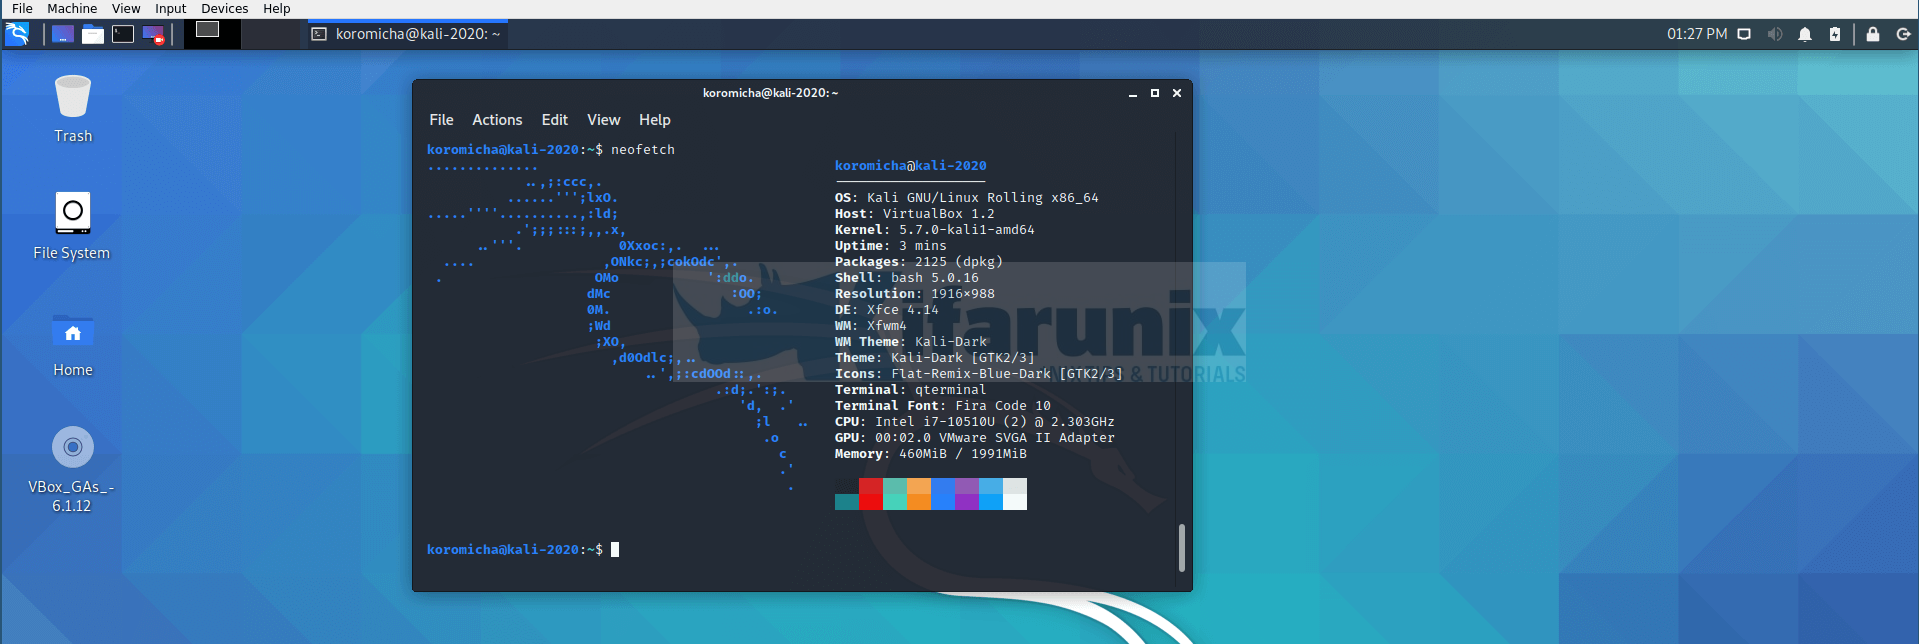Click the 'CPU: Intel i7-10510U' line
The image size is (1919, 644).
point(975,422)
